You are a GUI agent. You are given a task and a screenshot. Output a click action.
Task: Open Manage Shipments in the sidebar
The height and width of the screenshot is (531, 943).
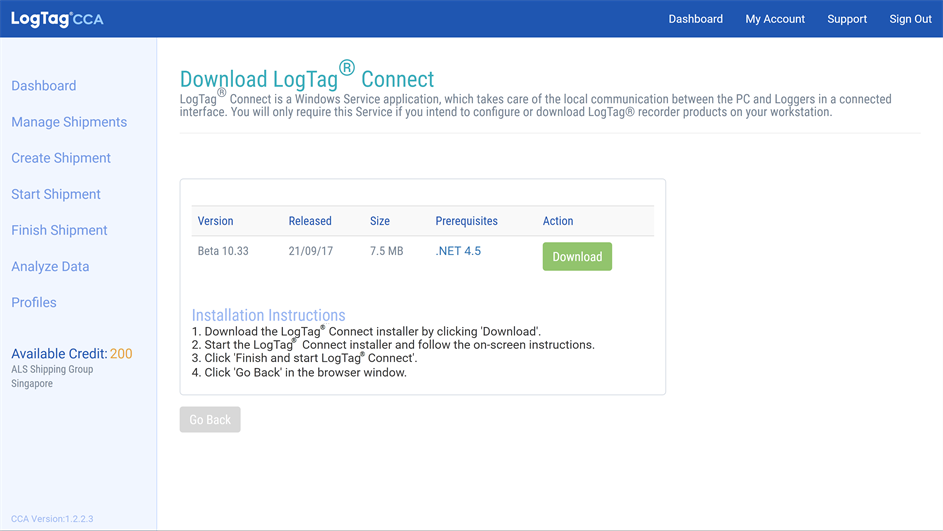(x=69, y=121)
